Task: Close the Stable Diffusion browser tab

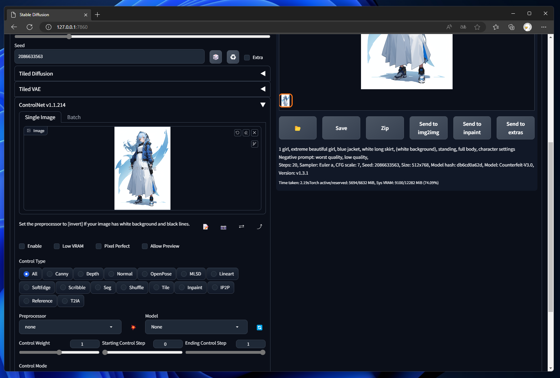Action: 86,15
